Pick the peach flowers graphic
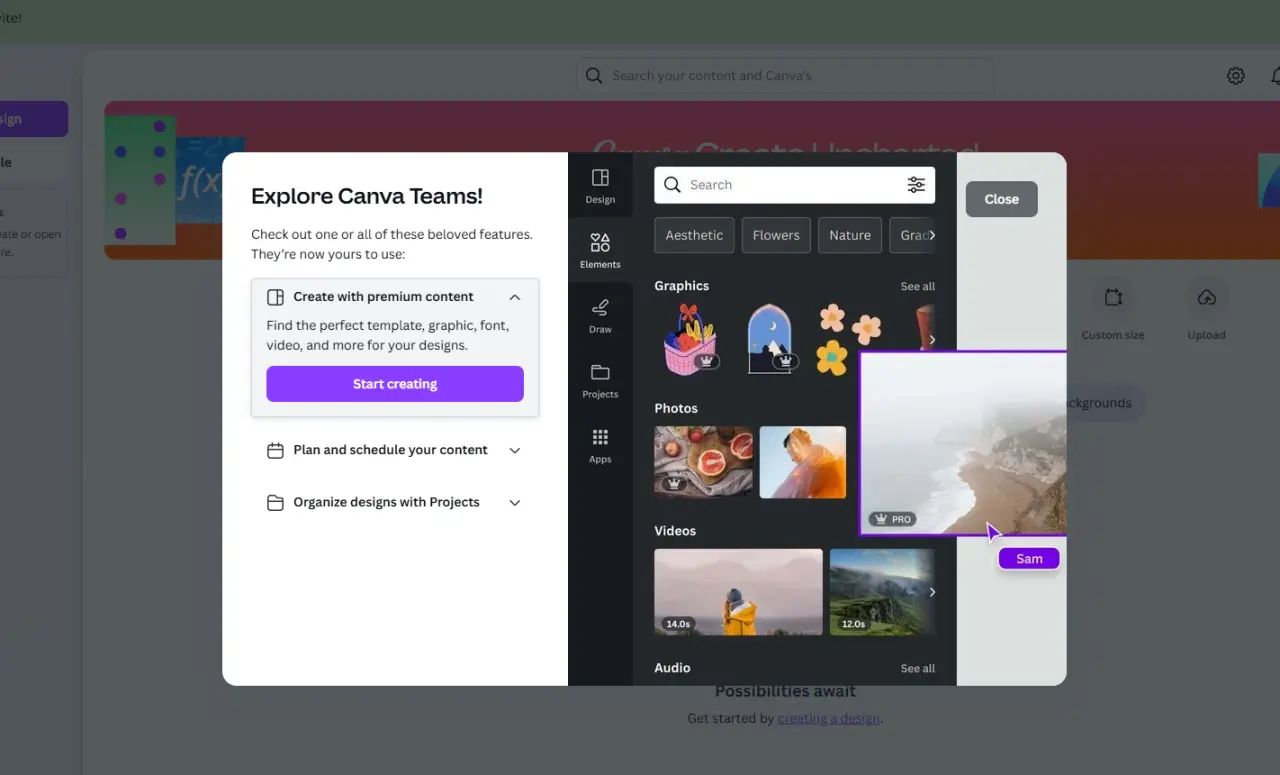Image resolution: width=1280 pixels, height=775 pixels. click(848, 339)
